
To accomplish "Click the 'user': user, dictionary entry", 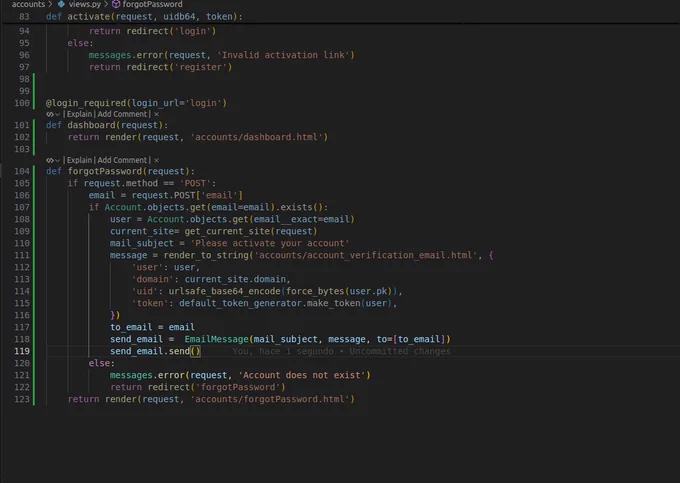I will 166,268.
